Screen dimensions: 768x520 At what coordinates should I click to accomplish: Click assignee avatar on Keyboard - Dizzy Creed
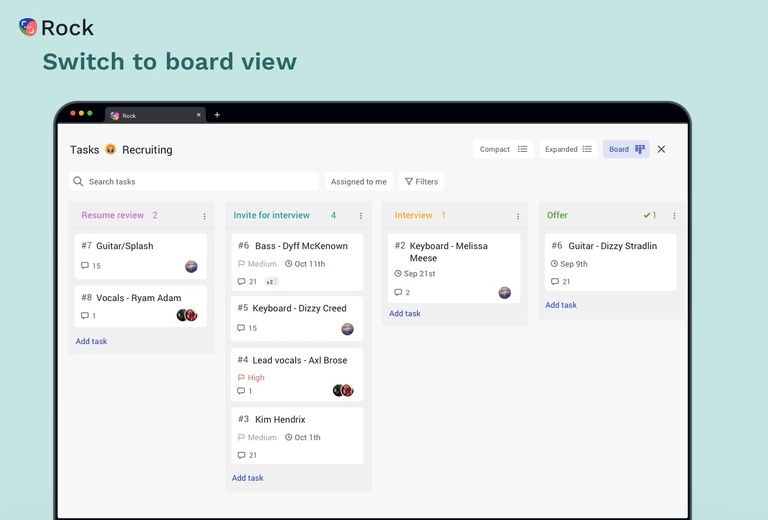347,329
